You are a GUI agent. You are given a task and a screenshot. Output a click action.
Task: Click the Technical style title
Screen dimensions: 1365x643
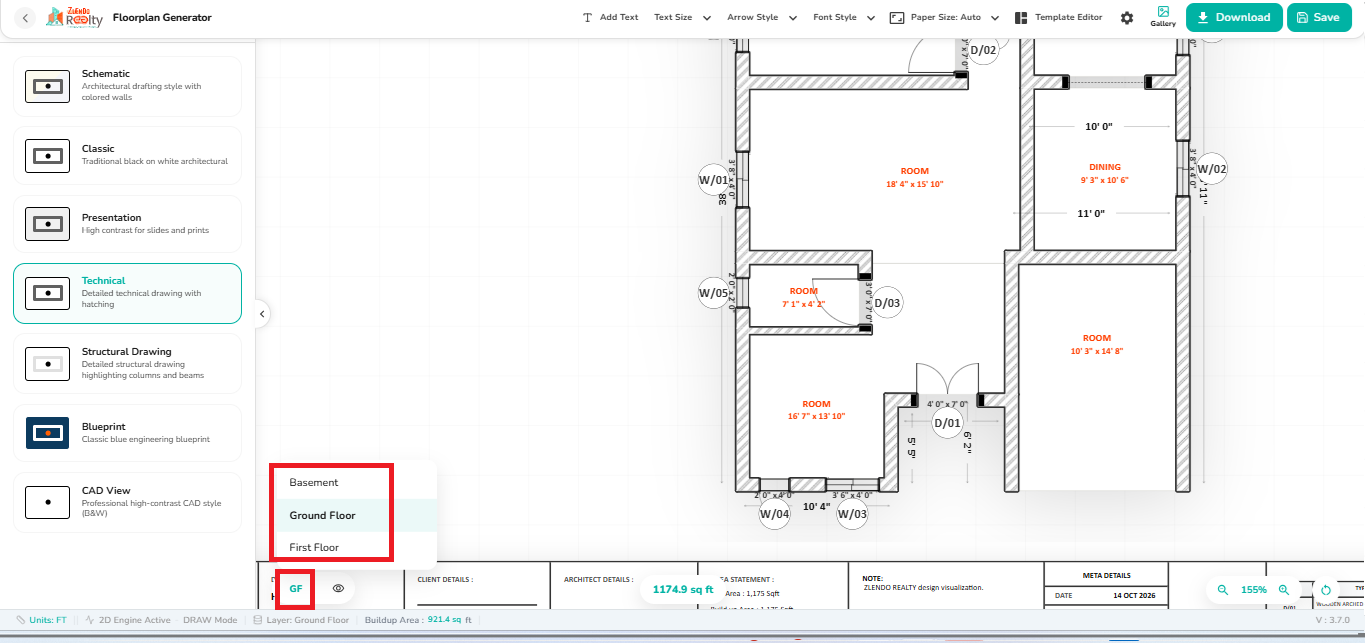[x=104, y=281]
